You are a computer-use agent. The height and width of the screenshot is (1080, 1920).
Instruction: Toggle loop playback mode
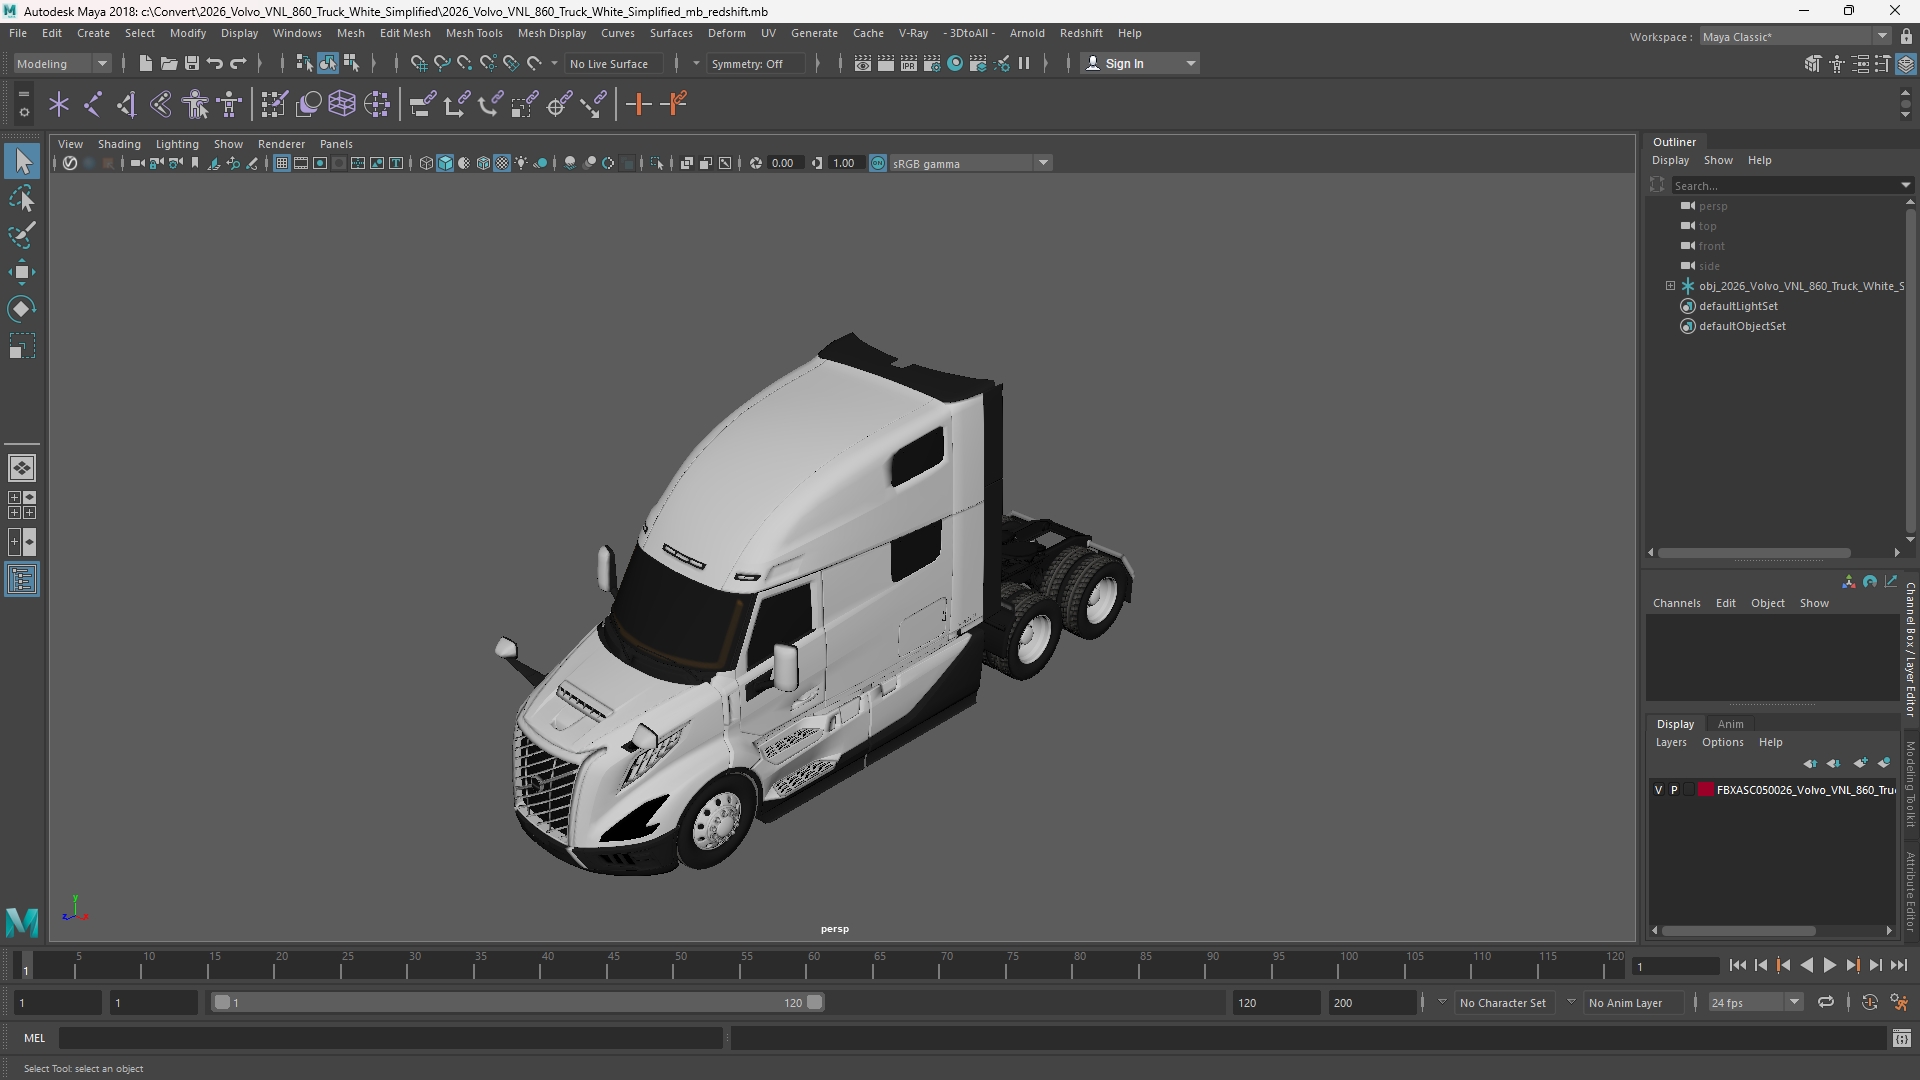(1825, 1002)
